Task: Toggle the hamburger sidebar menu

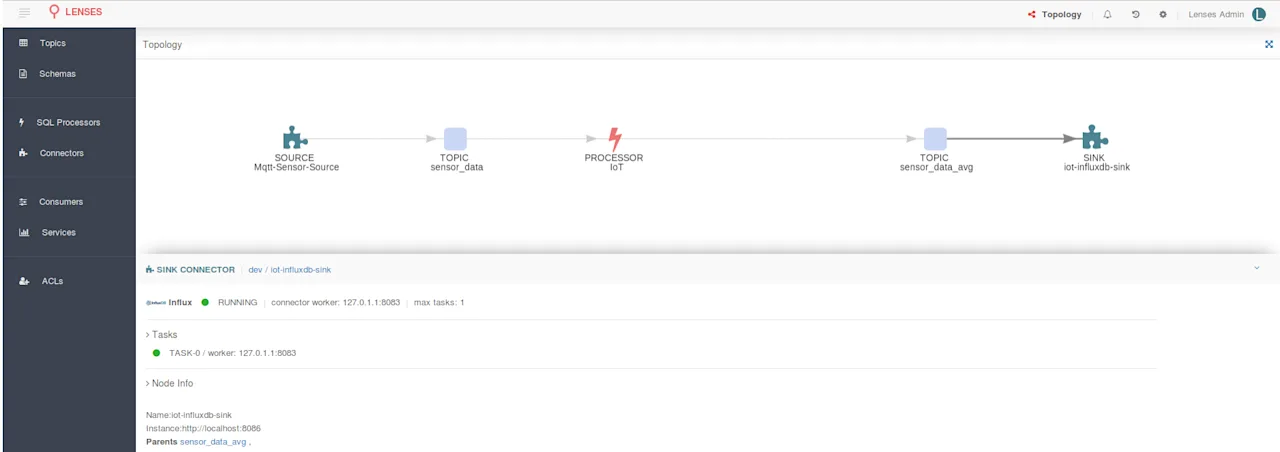Action: [x=25, y=13]
